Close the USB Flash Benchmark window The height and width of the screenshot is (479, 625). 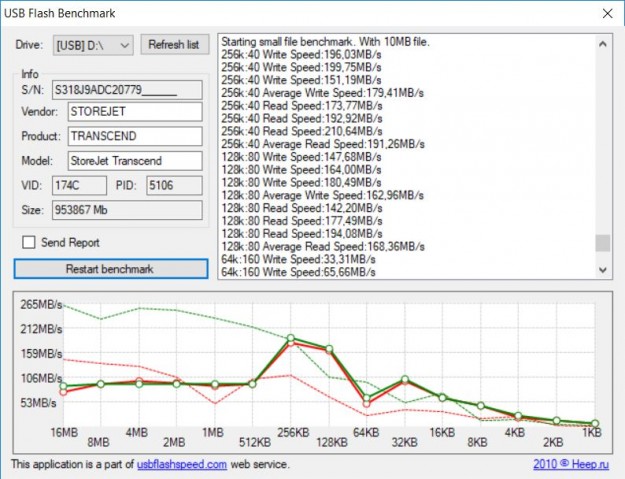click(x=604, y=14)
